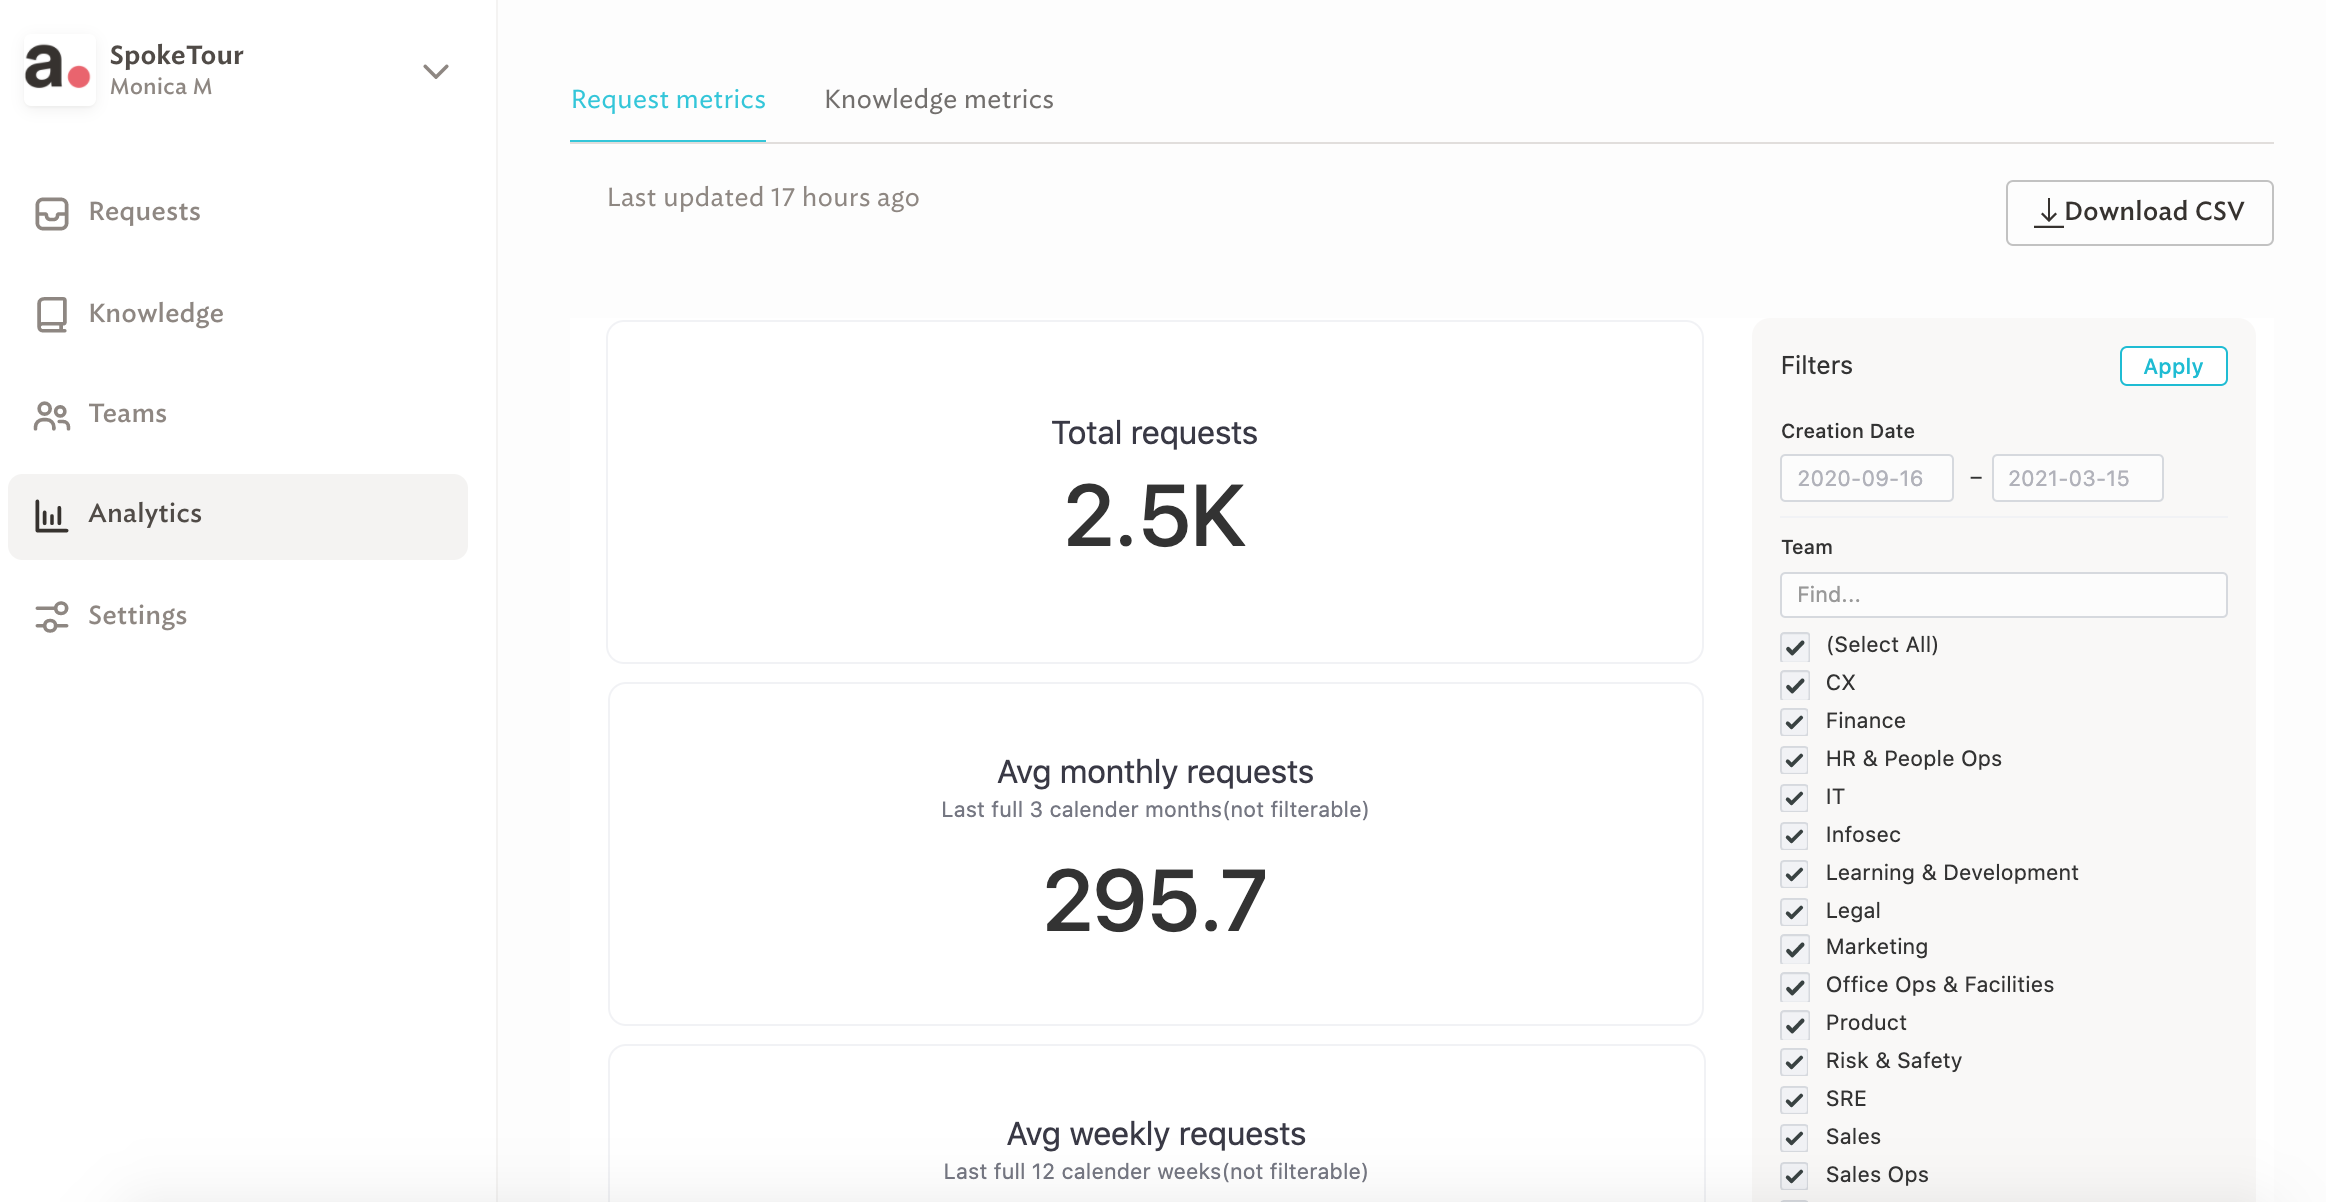The image size is (2326, 1202).
Task: Select the Teams people icon
Action: tap(52, 415)
